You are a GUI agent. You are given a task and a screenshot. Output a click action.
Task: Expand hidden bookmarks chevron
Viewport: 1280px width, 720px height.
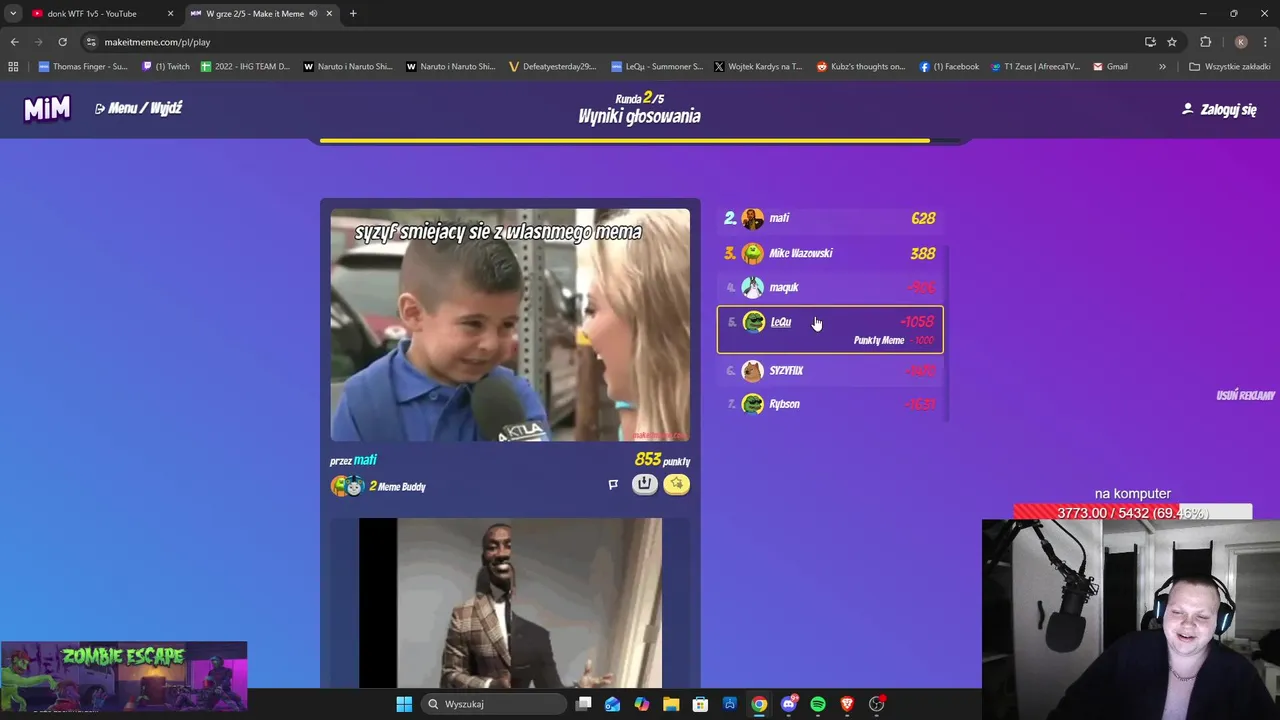pyautogui.click(x=1162, y=67)
